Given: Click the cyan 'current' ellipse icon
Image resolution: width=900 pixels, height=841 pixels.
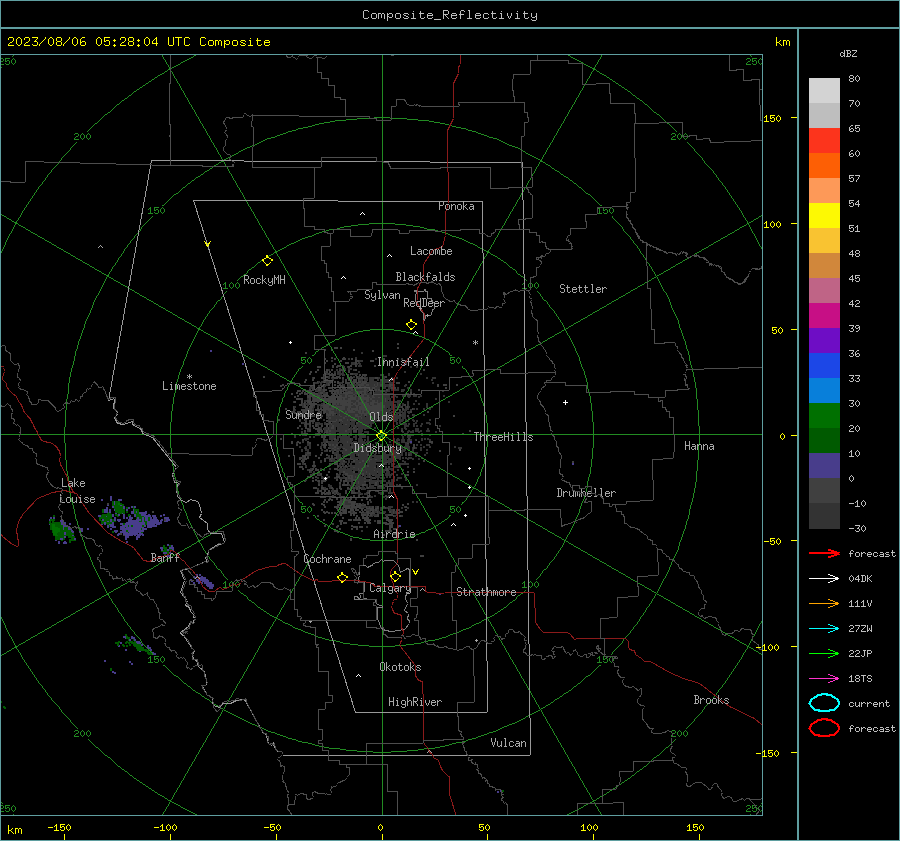Looking at the screenshot, I should [x=824, y=703].
